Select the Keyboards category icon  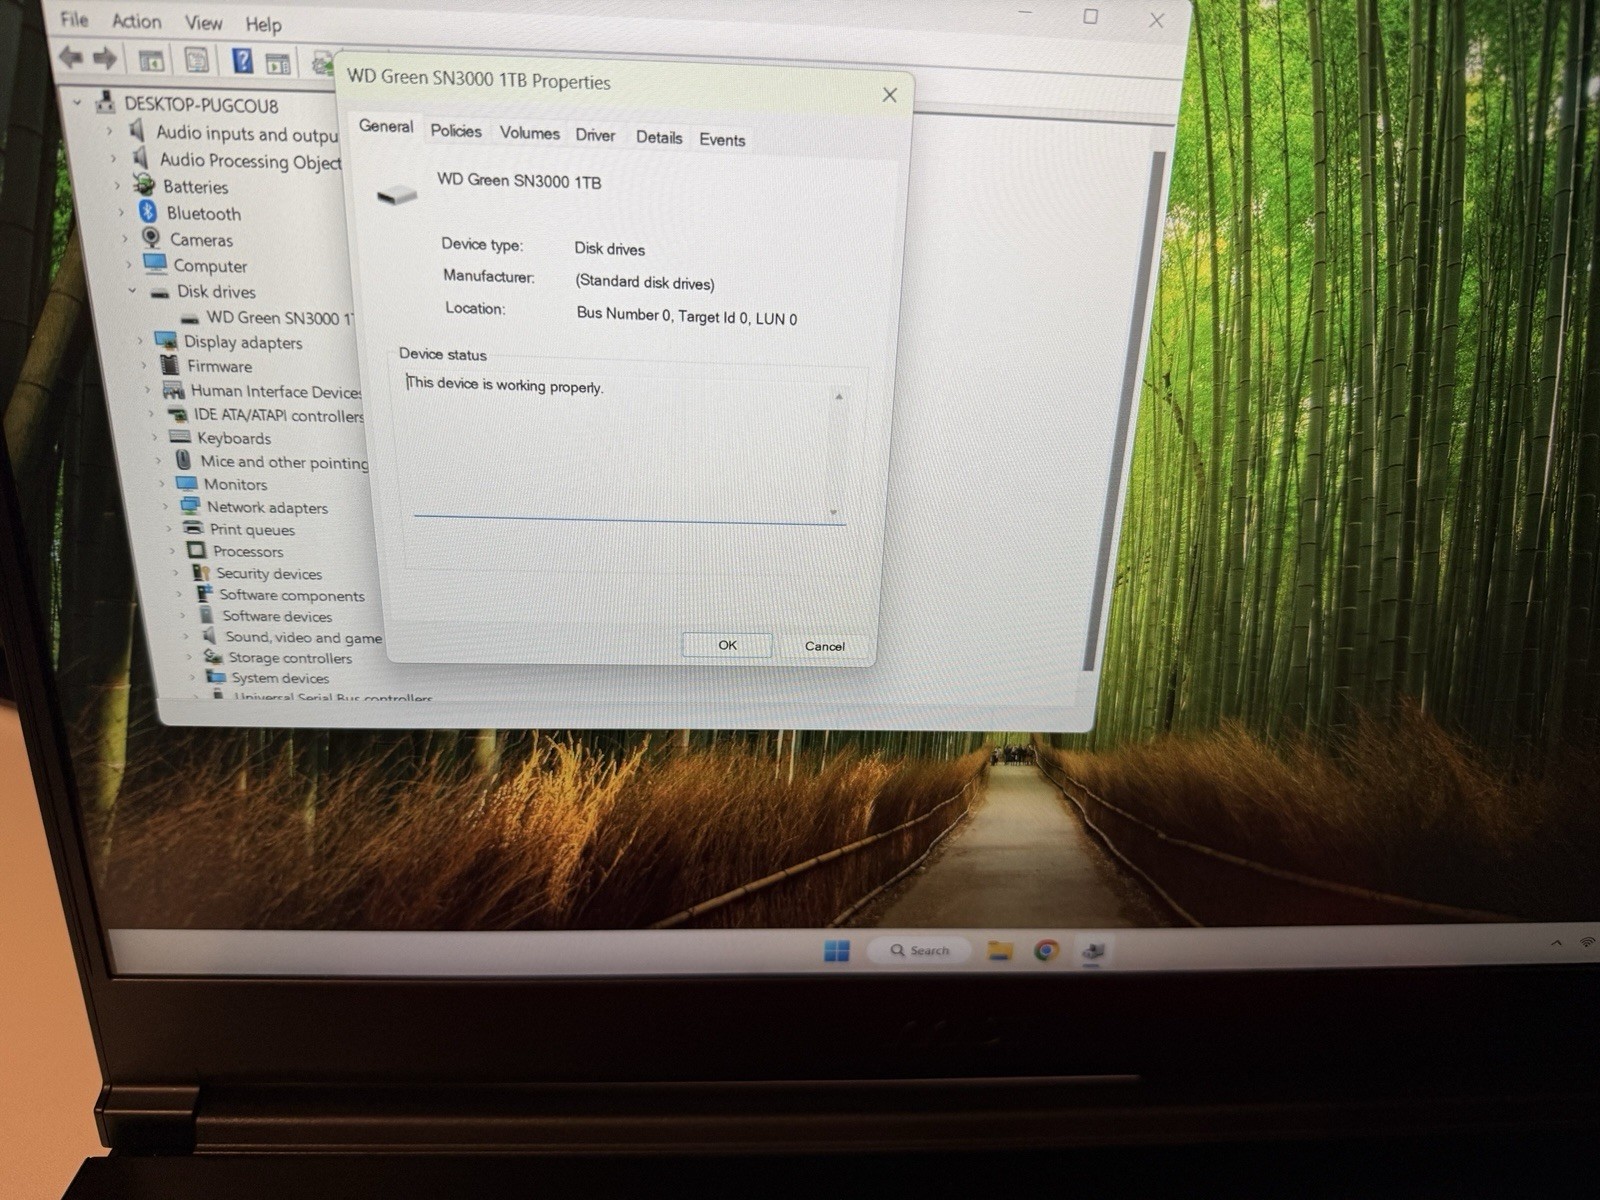(180, 437)
